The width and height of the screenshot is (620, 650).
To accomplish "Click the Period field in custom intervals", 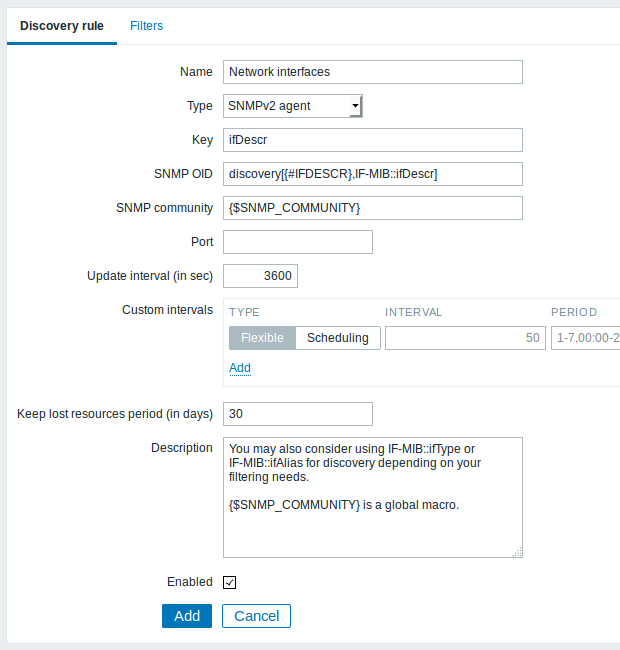I will [586, 338].
